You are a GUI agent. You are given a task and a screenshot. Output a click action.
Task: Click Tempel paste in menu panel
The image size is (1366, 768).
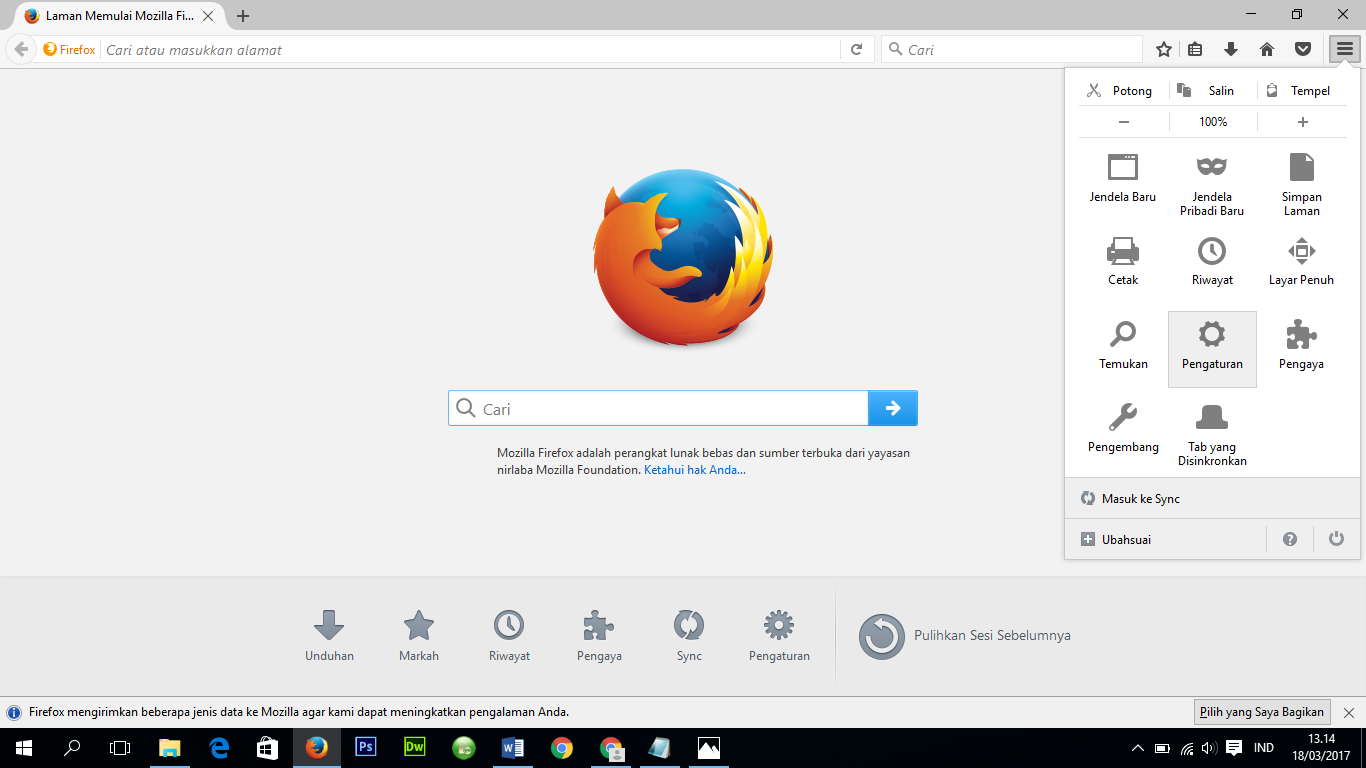coord(1301,90)
